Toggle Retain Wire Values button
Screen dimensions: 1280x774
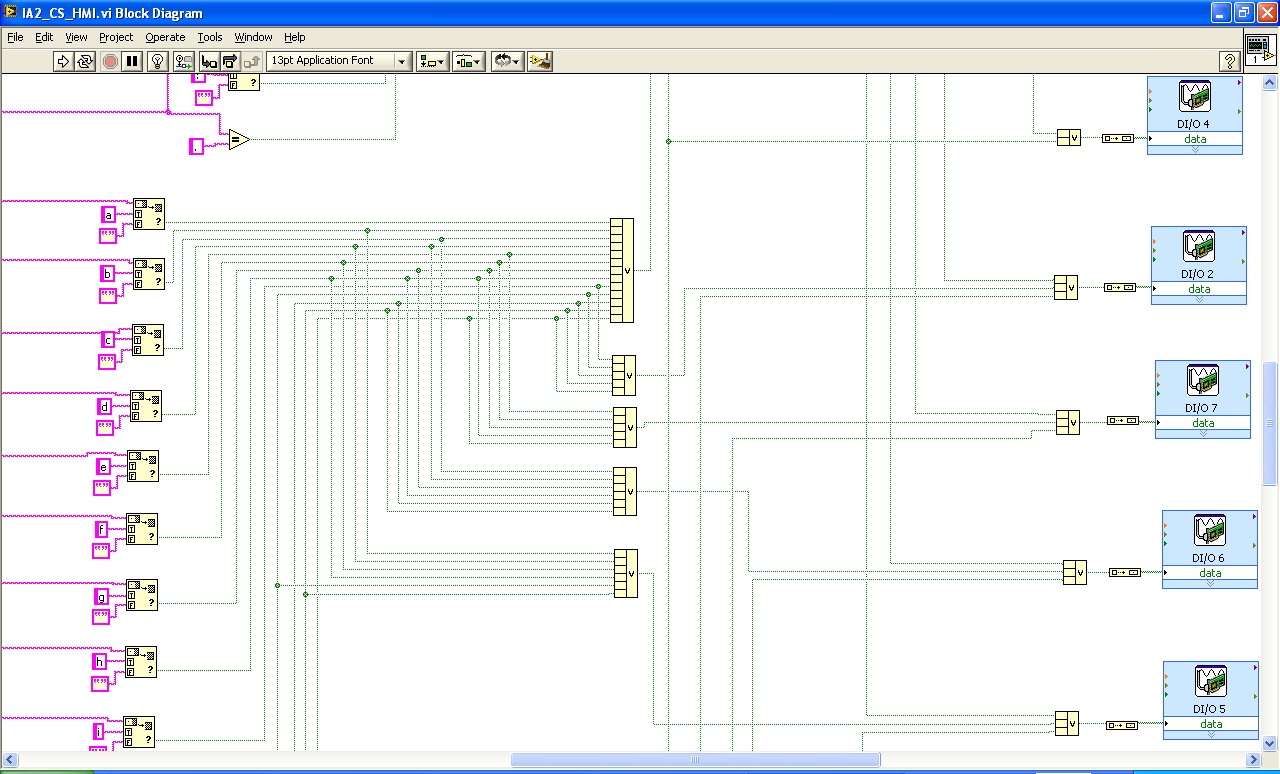(184, 61)
